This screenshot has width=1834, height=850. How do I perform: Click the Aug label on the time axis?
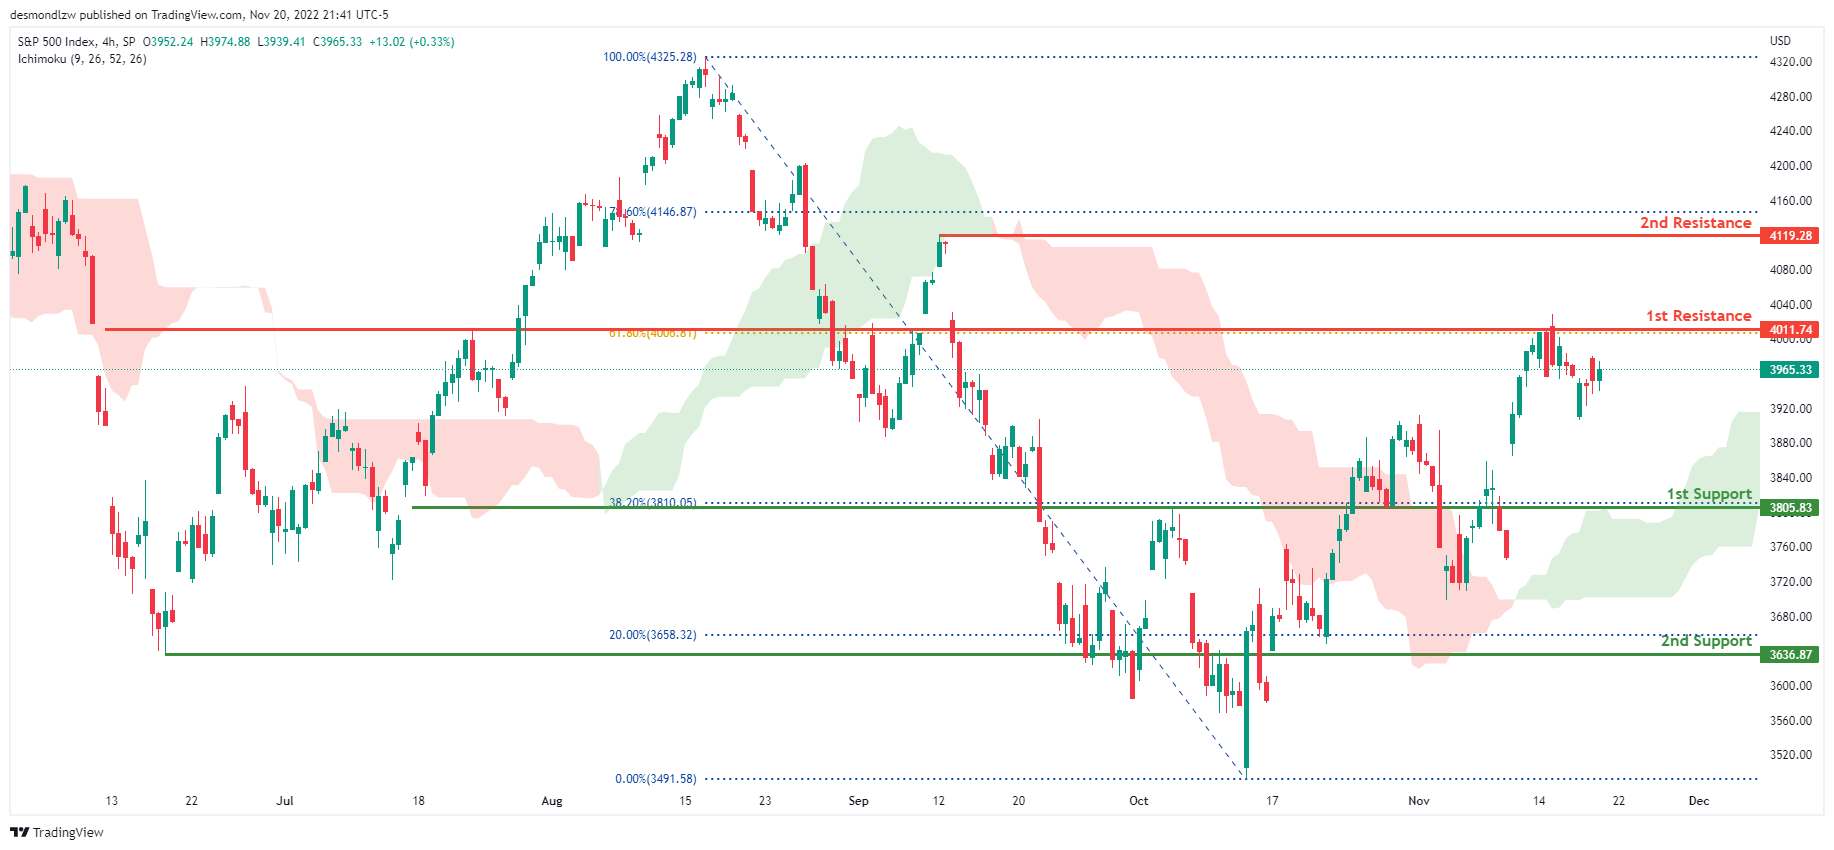pos(552,801)
